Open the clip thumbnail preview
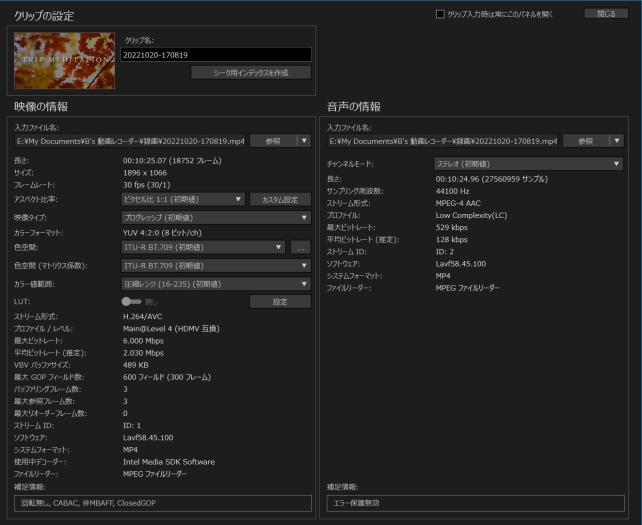642x525 pixels. [65, 61]
